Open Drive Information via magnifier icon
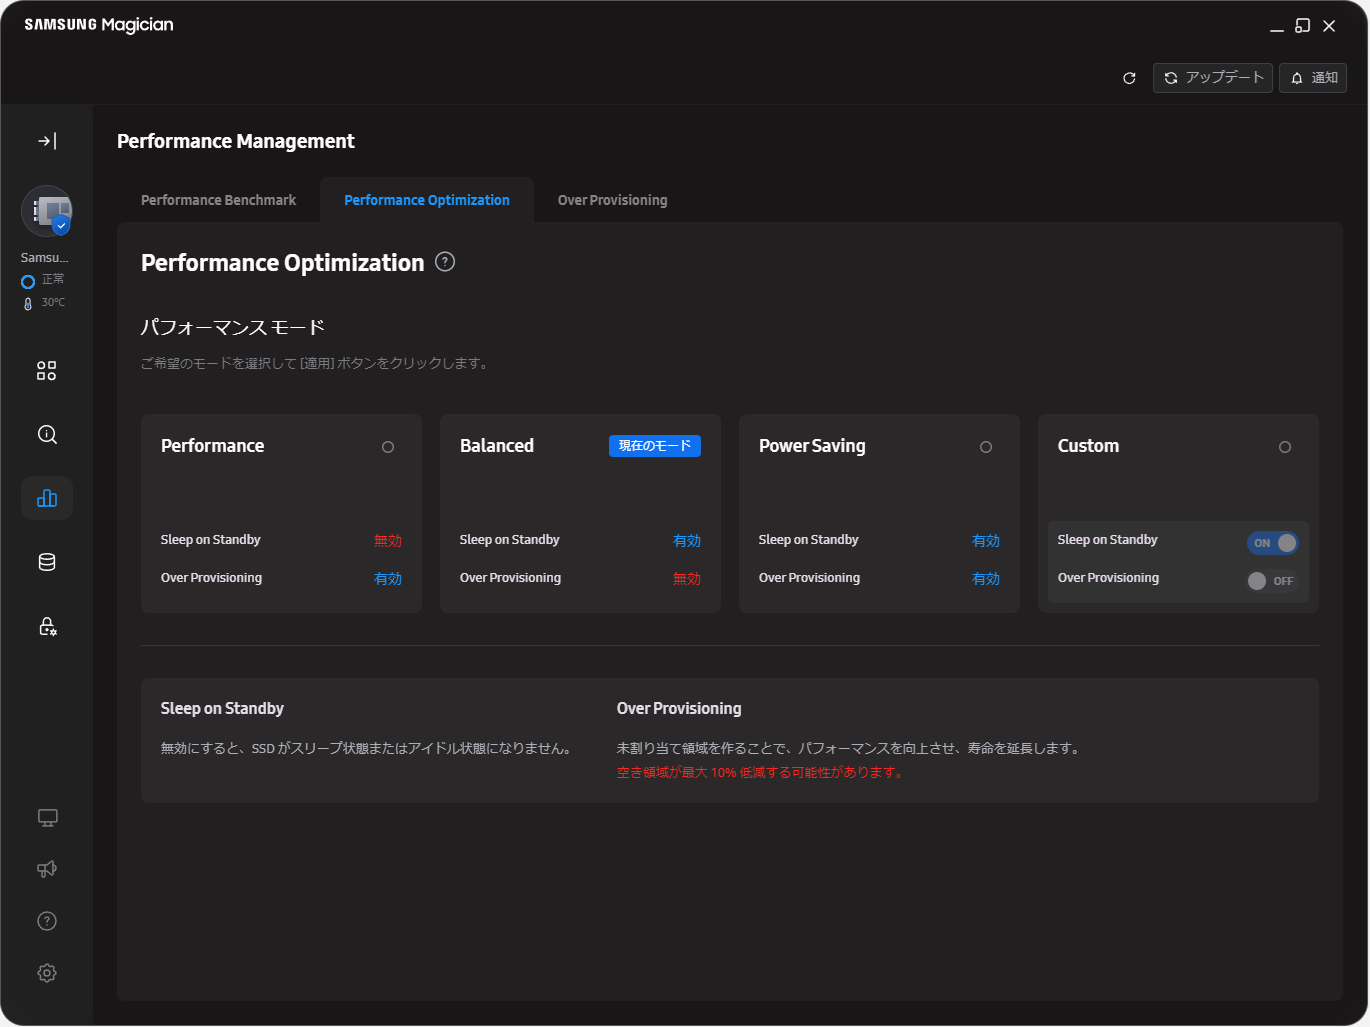 [x=46, y=434]
